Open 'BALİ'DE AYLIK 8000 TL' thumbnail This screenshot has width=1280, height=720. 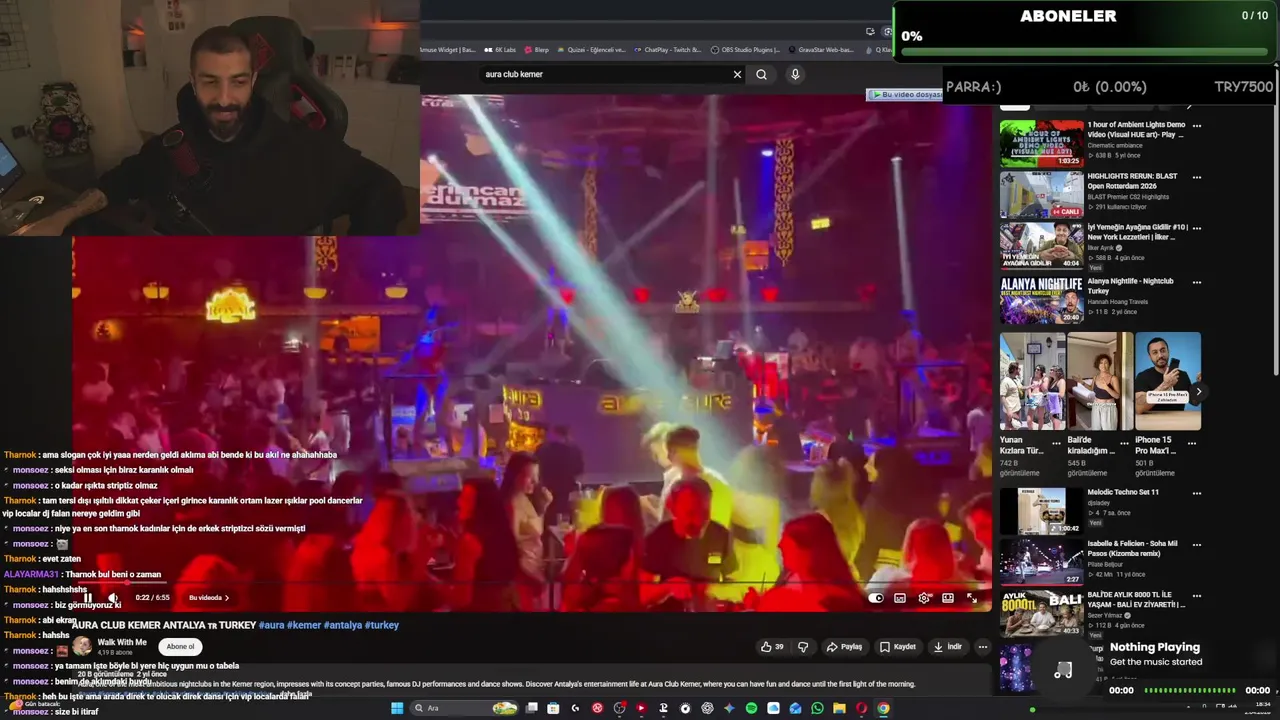pyautogui.click(x=1041, y=613)
